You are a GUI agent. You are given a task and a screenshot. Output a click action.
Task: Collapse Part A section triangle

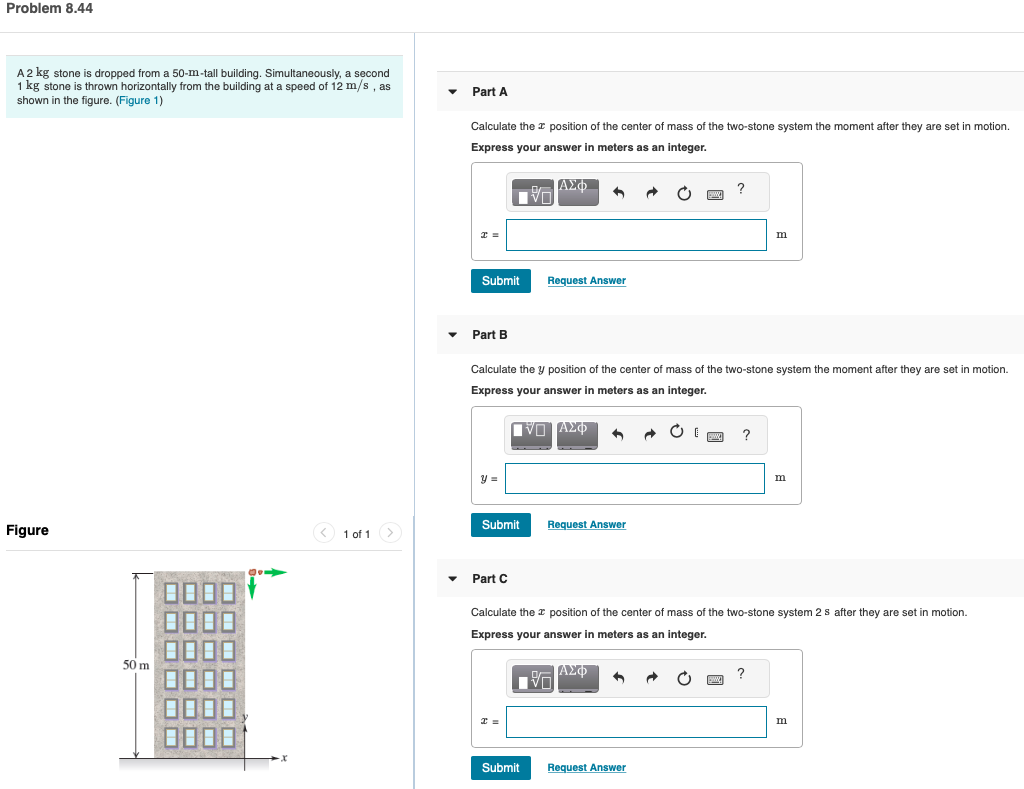453,92
